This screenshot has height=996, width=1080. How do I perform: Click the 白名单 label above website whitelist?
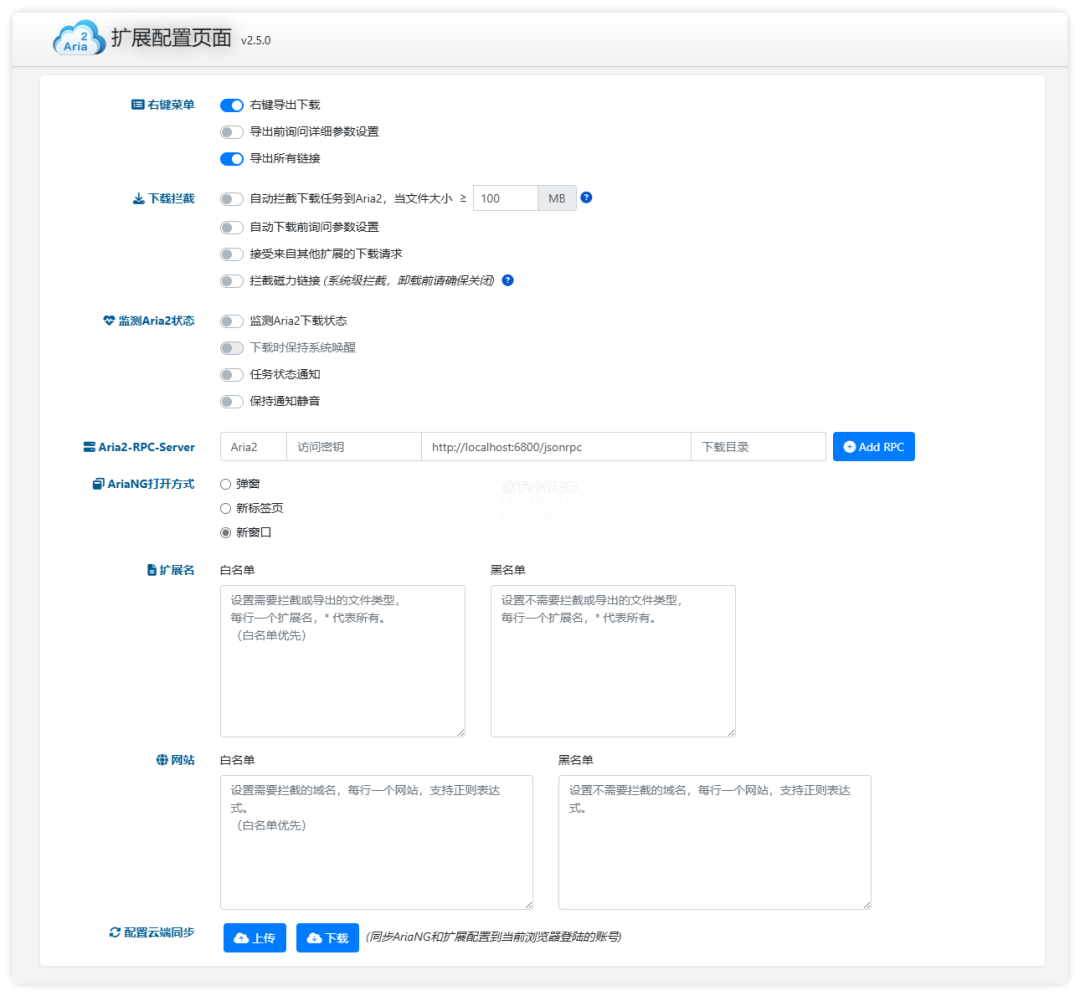pos(237,760)
